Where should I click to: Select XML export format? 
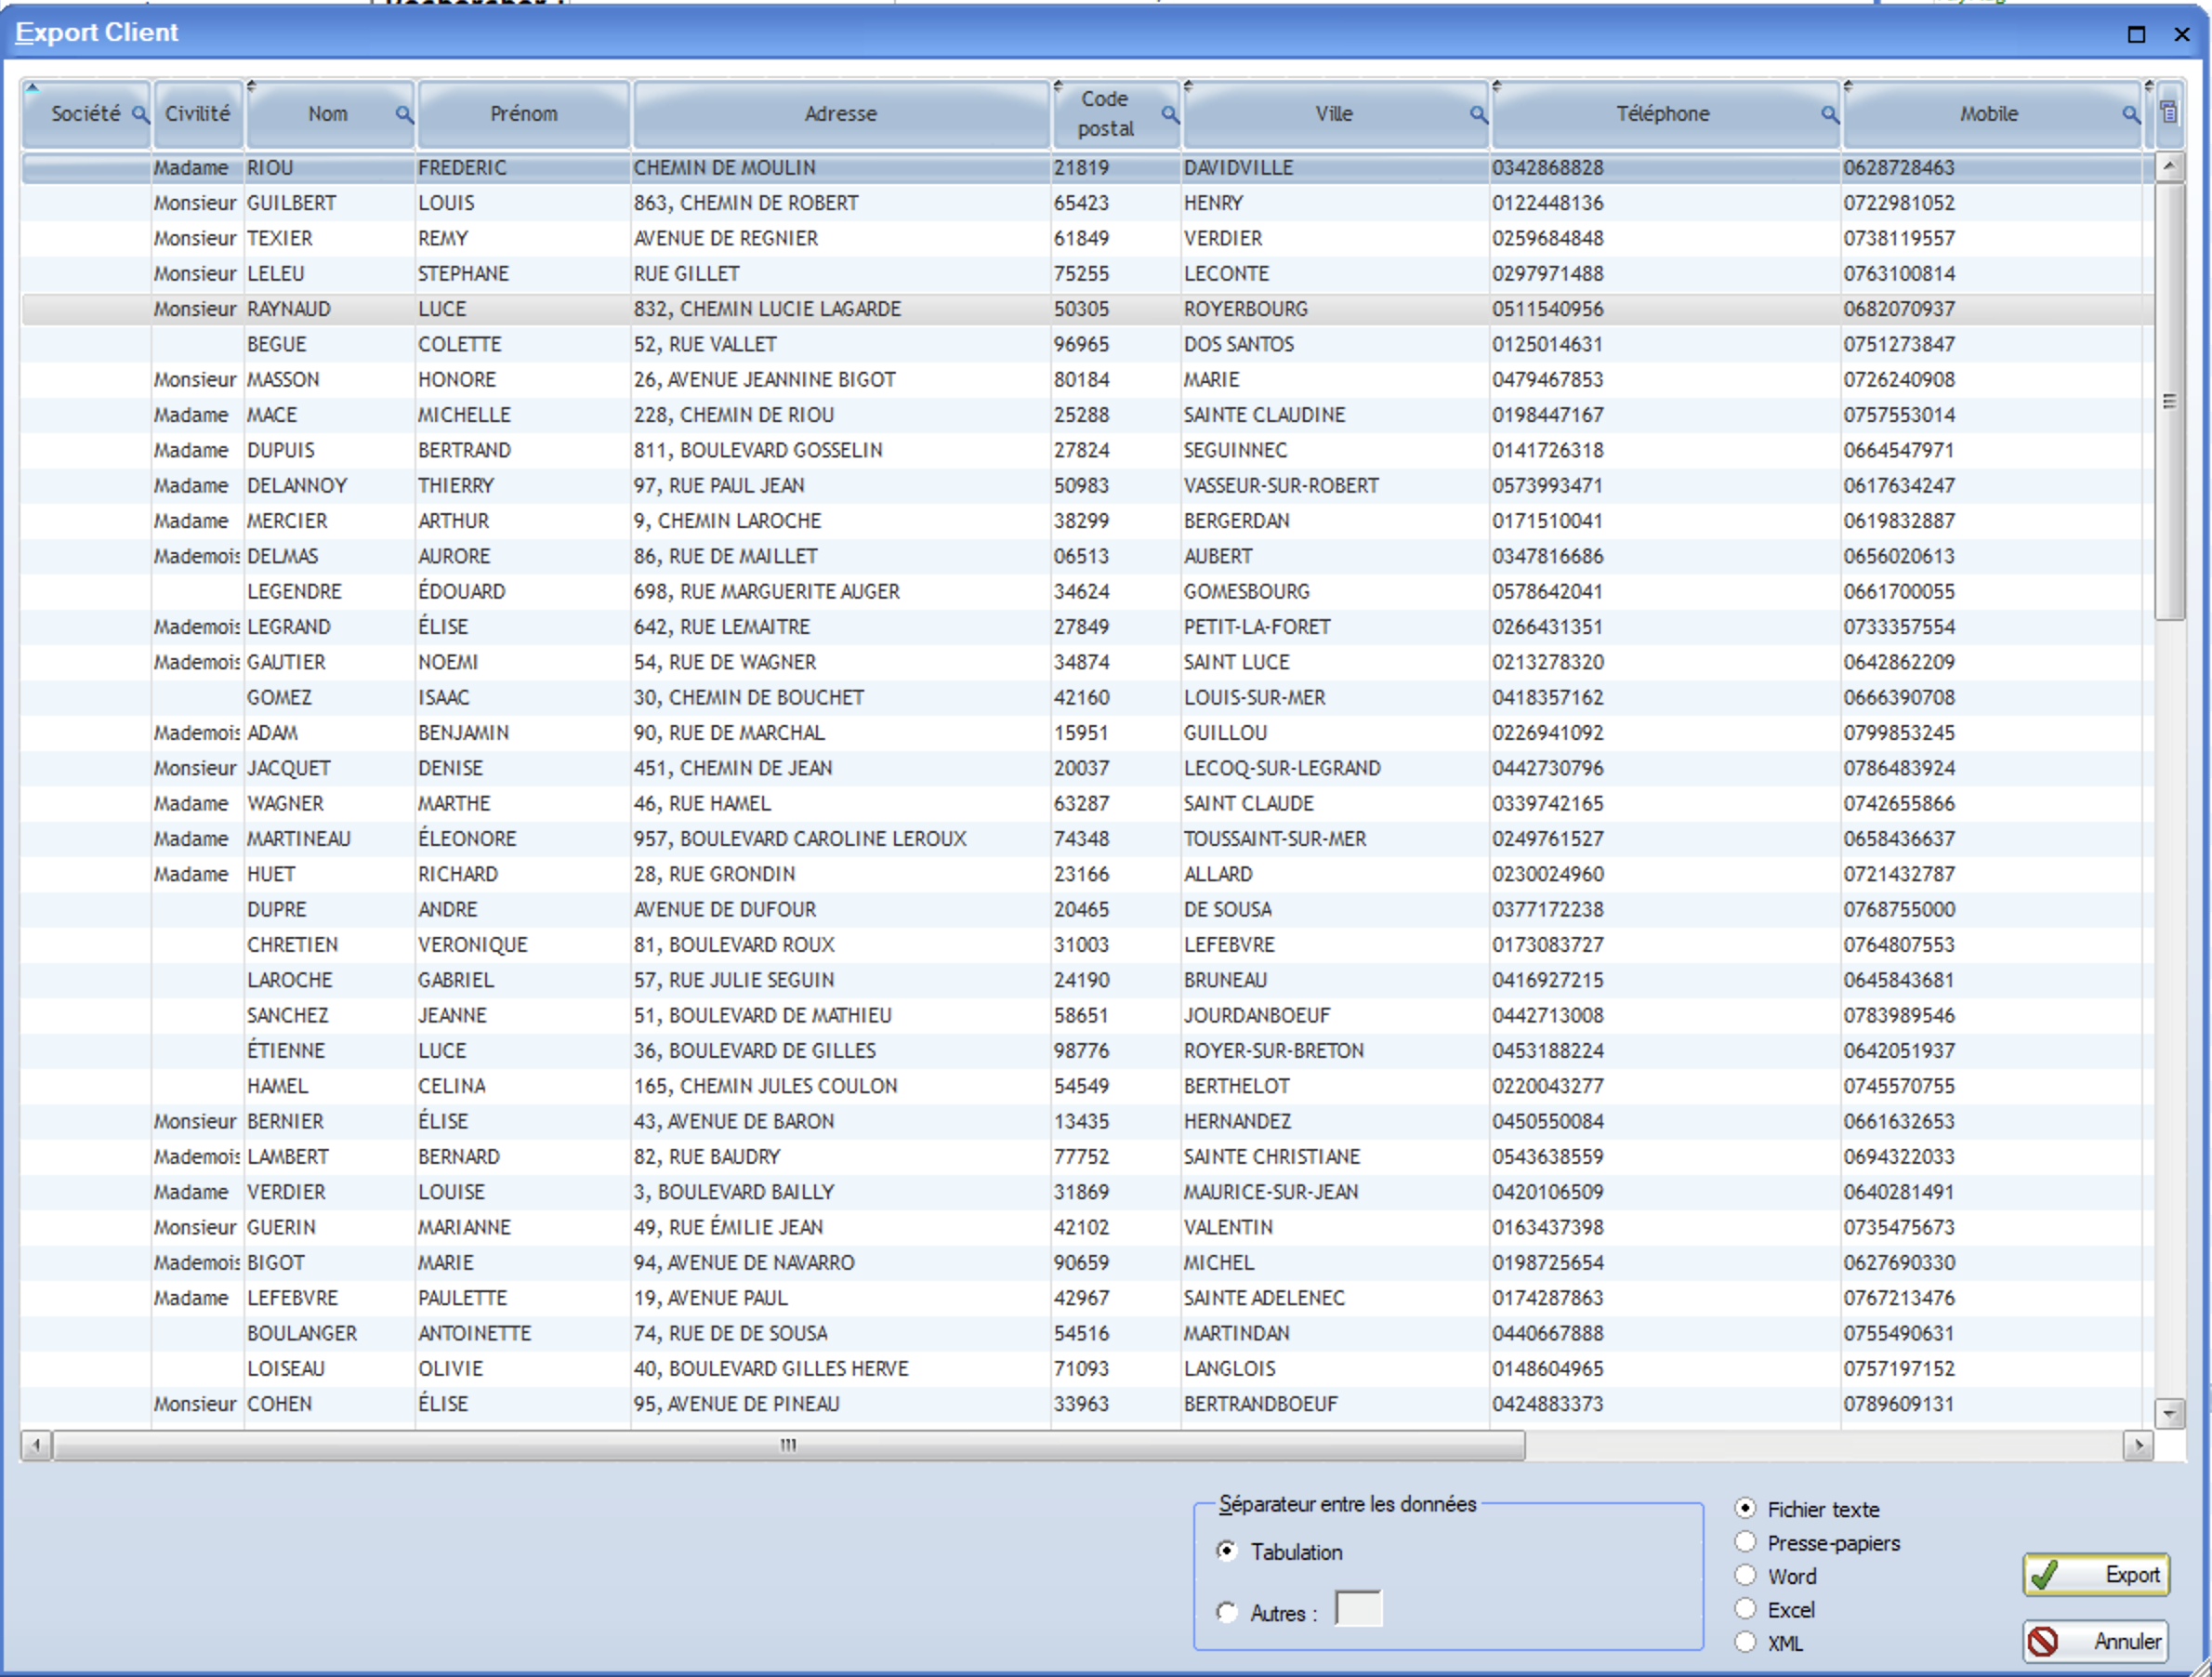[x=1745, y=1642]
